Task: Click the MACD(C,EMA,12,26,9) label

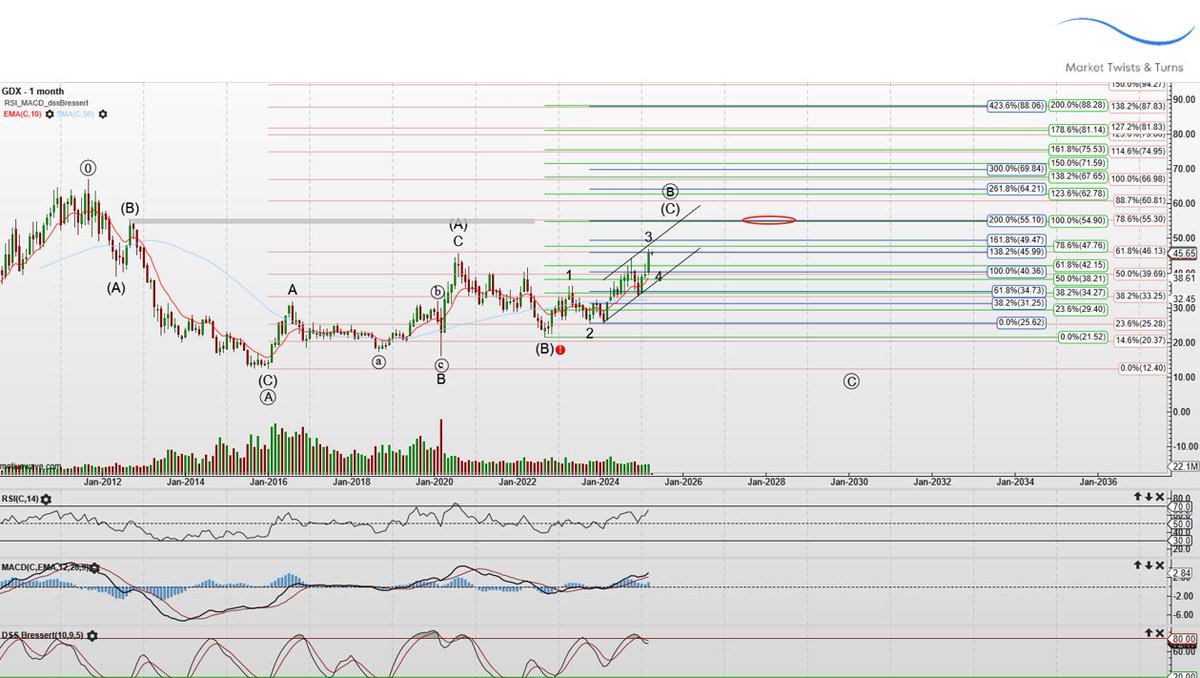Action: (x=46, y=568)
